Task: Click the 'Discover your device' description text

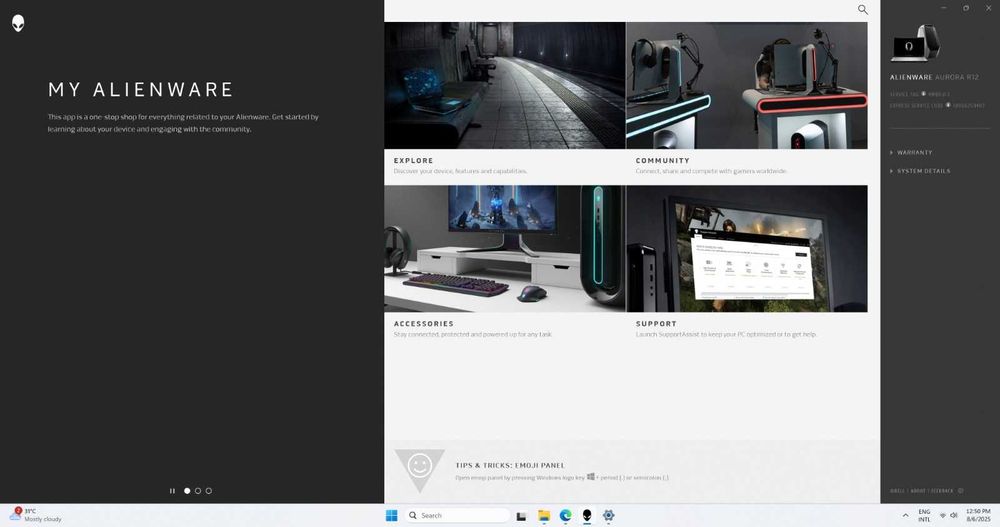Action: [x=460, y=171]
